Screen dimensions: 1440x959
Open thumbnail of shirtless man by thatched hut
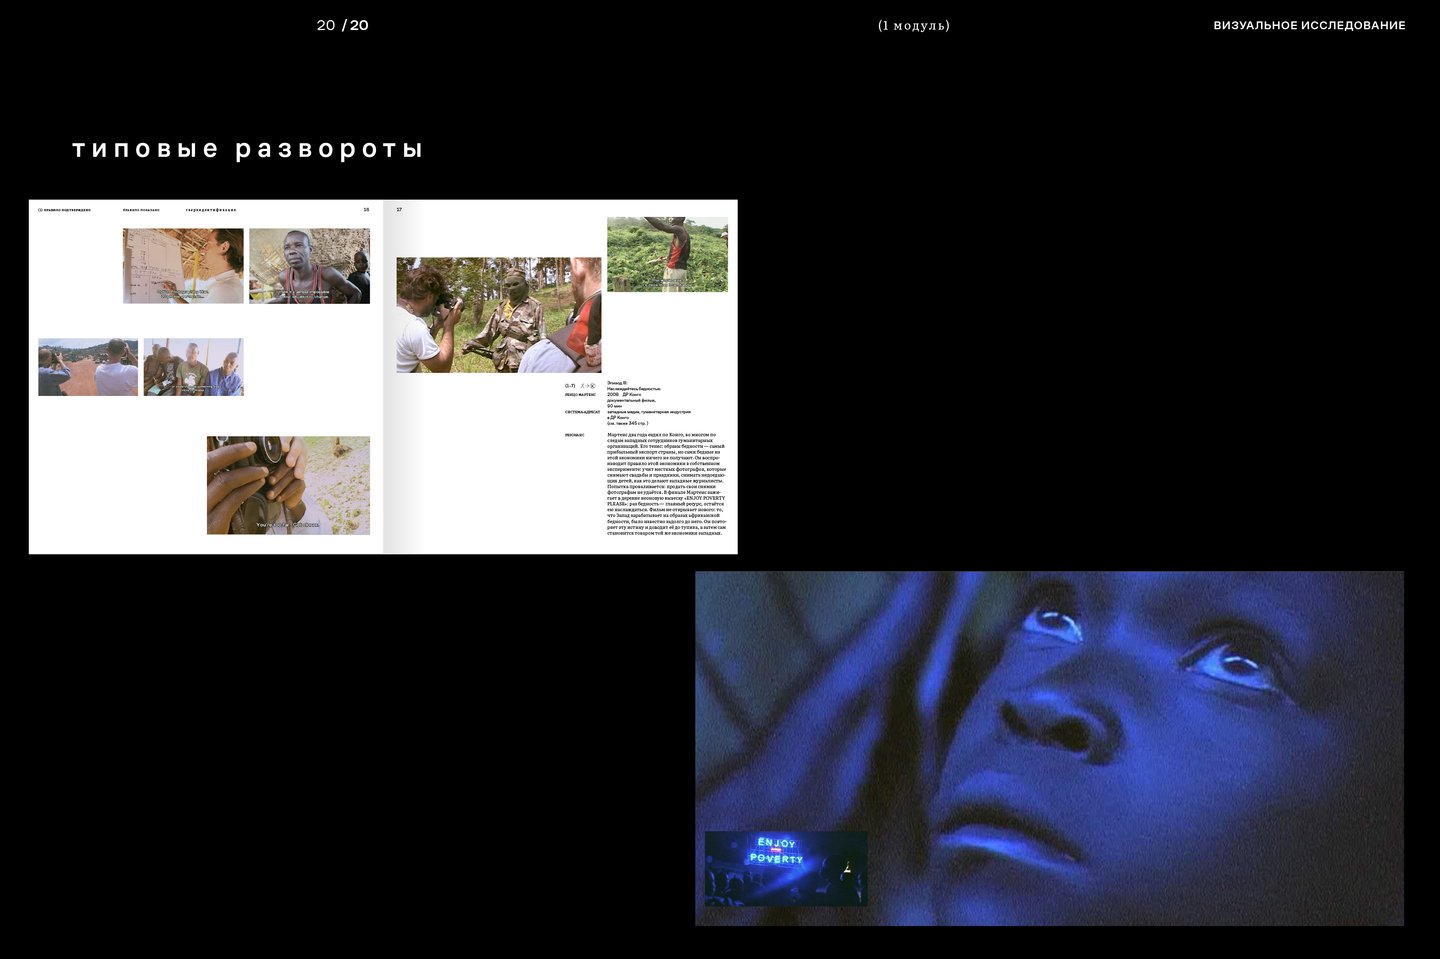point(309,266)
